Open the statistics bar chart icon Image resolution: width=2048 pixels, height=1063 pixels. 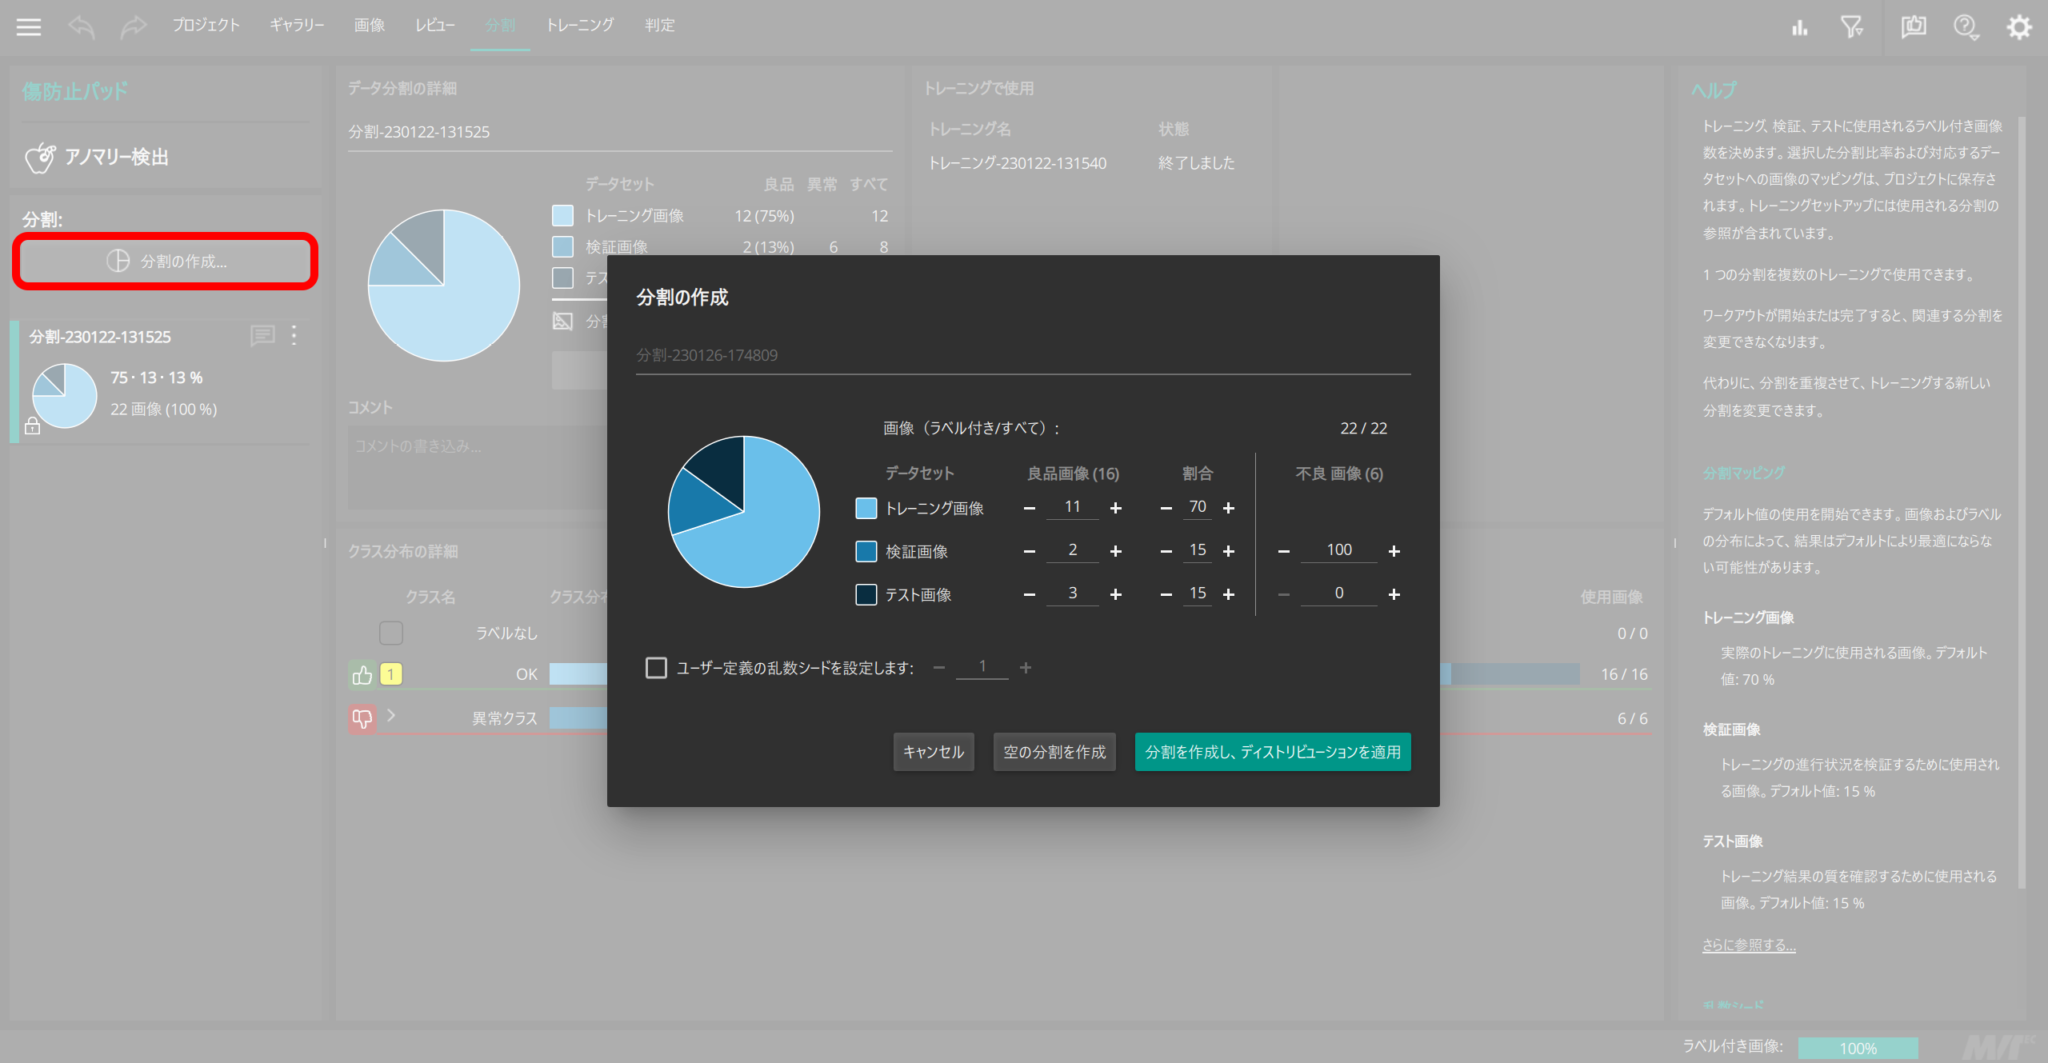point(1800,28)
